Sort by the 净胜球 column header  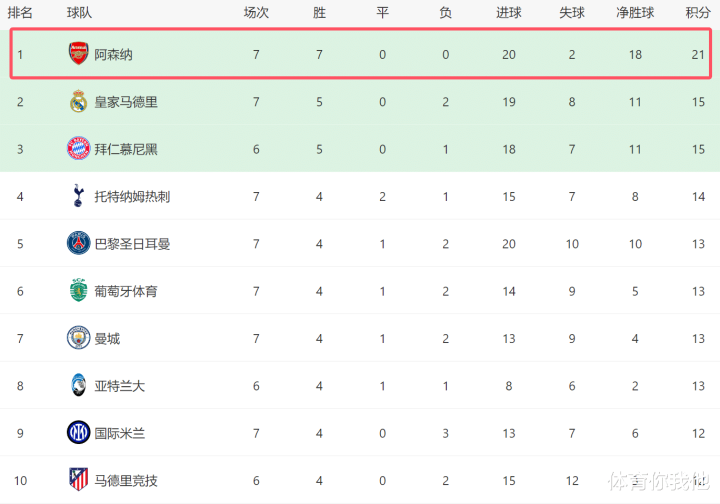click(x=635, y=13)
